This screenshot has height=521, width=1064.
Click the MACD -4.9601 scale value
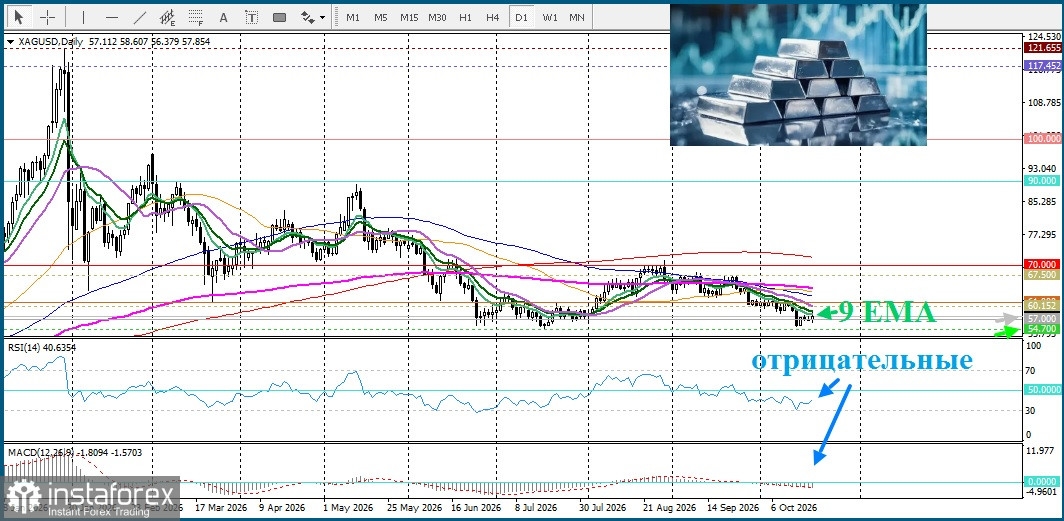pyautogui.click(x=1044, y=491)
